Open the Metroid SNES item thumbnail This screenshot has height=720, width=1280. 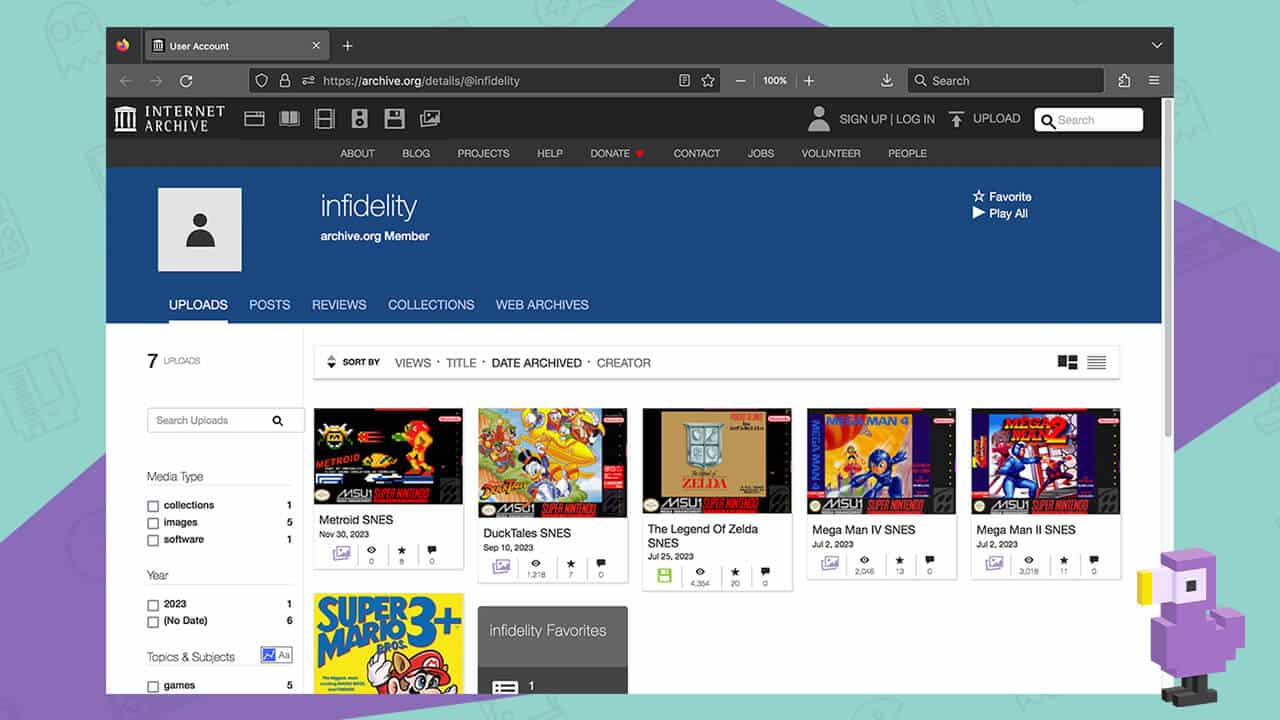click(x=388, y=456)
